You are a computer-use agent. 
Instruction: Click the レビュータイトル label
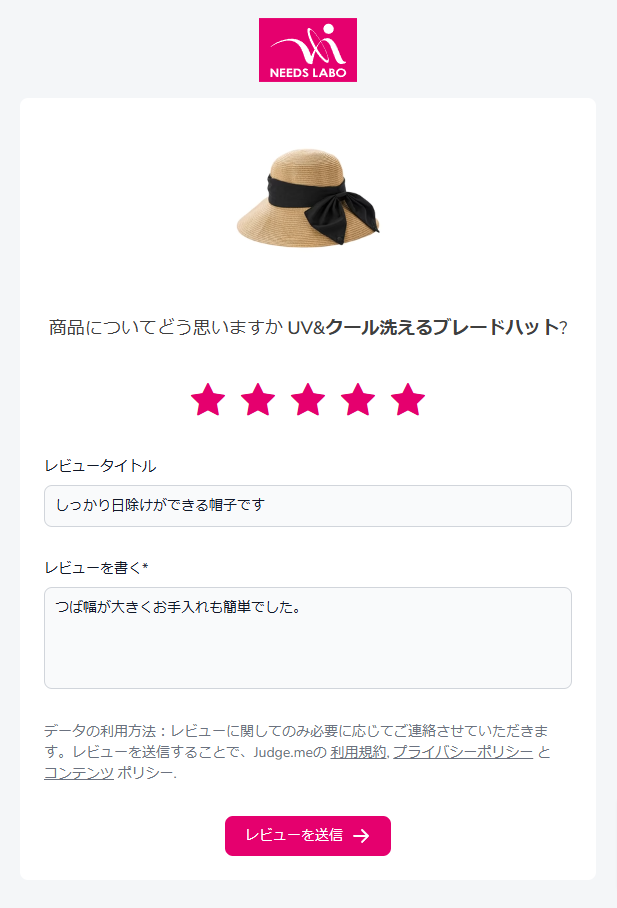(x=100, y=465)
